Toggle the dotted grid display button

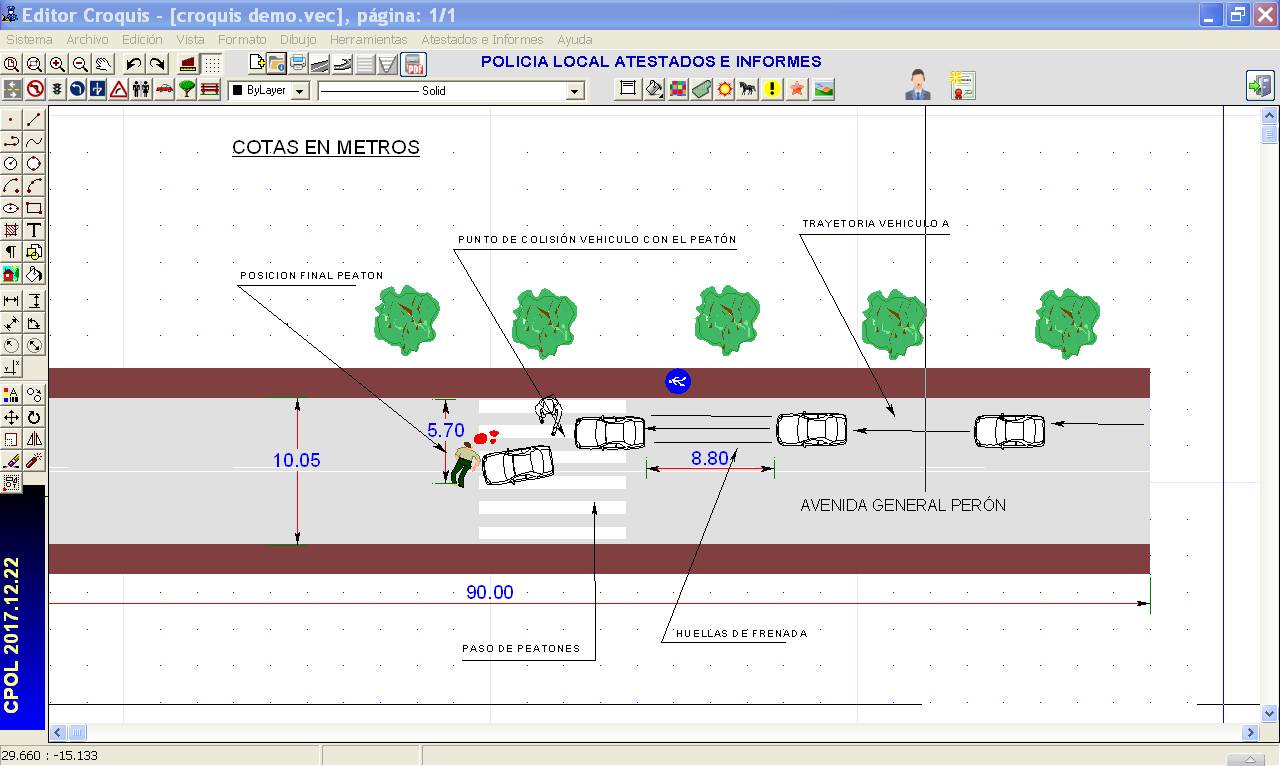pos(212,65)
